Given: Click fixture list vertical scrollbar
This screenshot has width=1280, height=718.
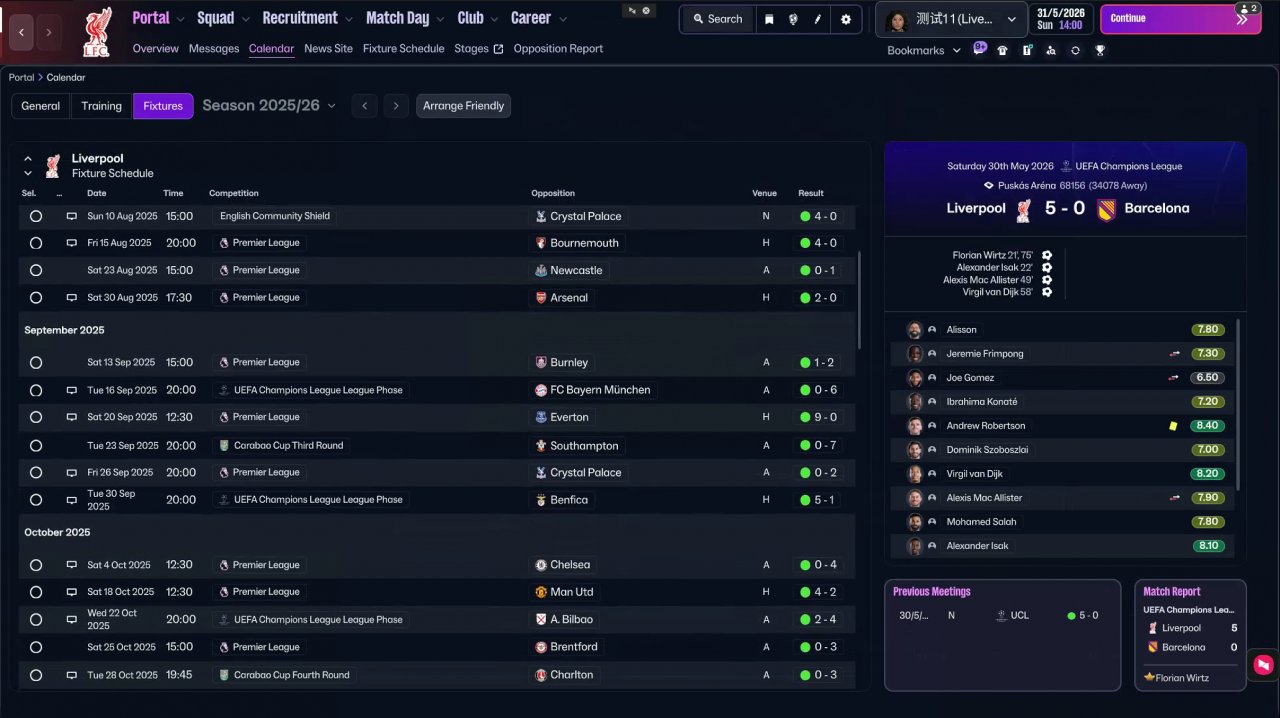Looking at the screenshot, I should point(858,300).
